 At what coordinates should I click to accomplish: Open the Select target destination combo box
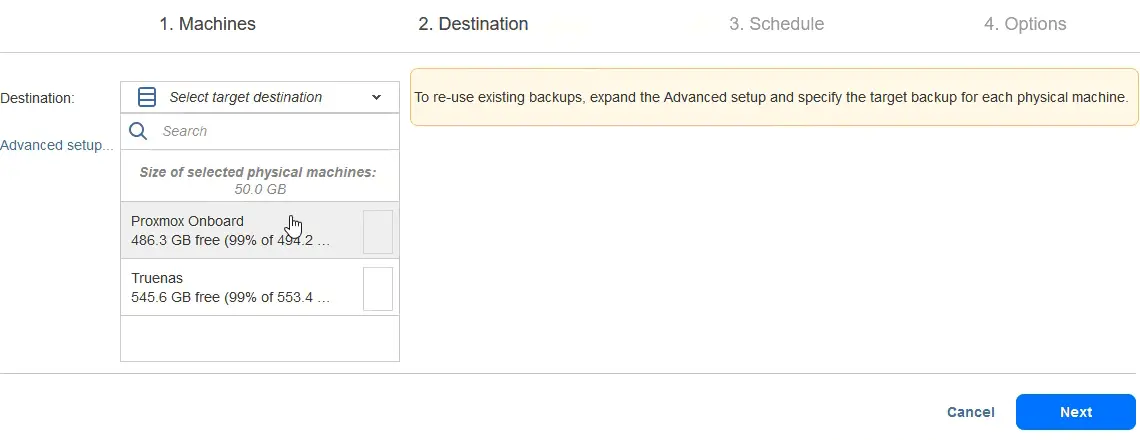point(259,97)
